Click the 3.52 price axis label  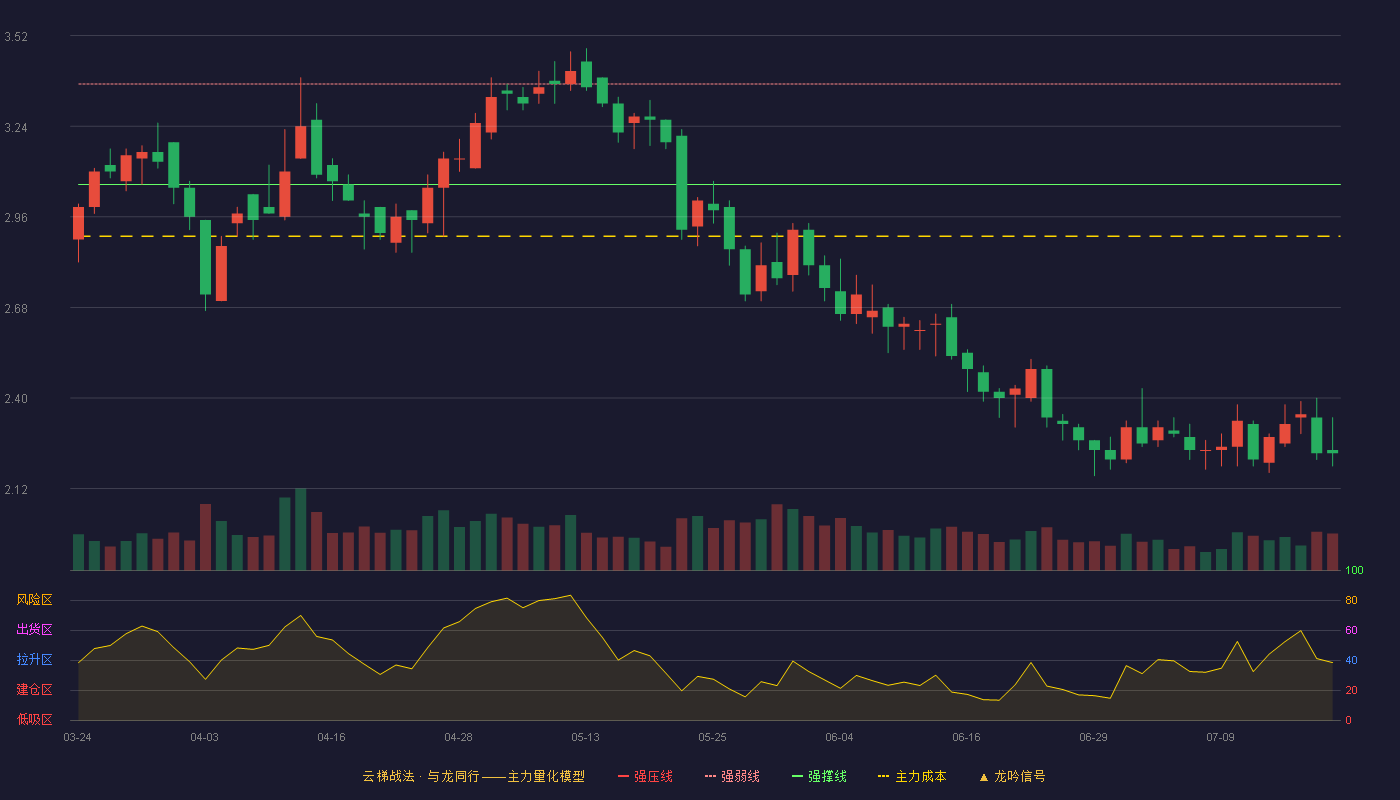click(x=16, y=37)
